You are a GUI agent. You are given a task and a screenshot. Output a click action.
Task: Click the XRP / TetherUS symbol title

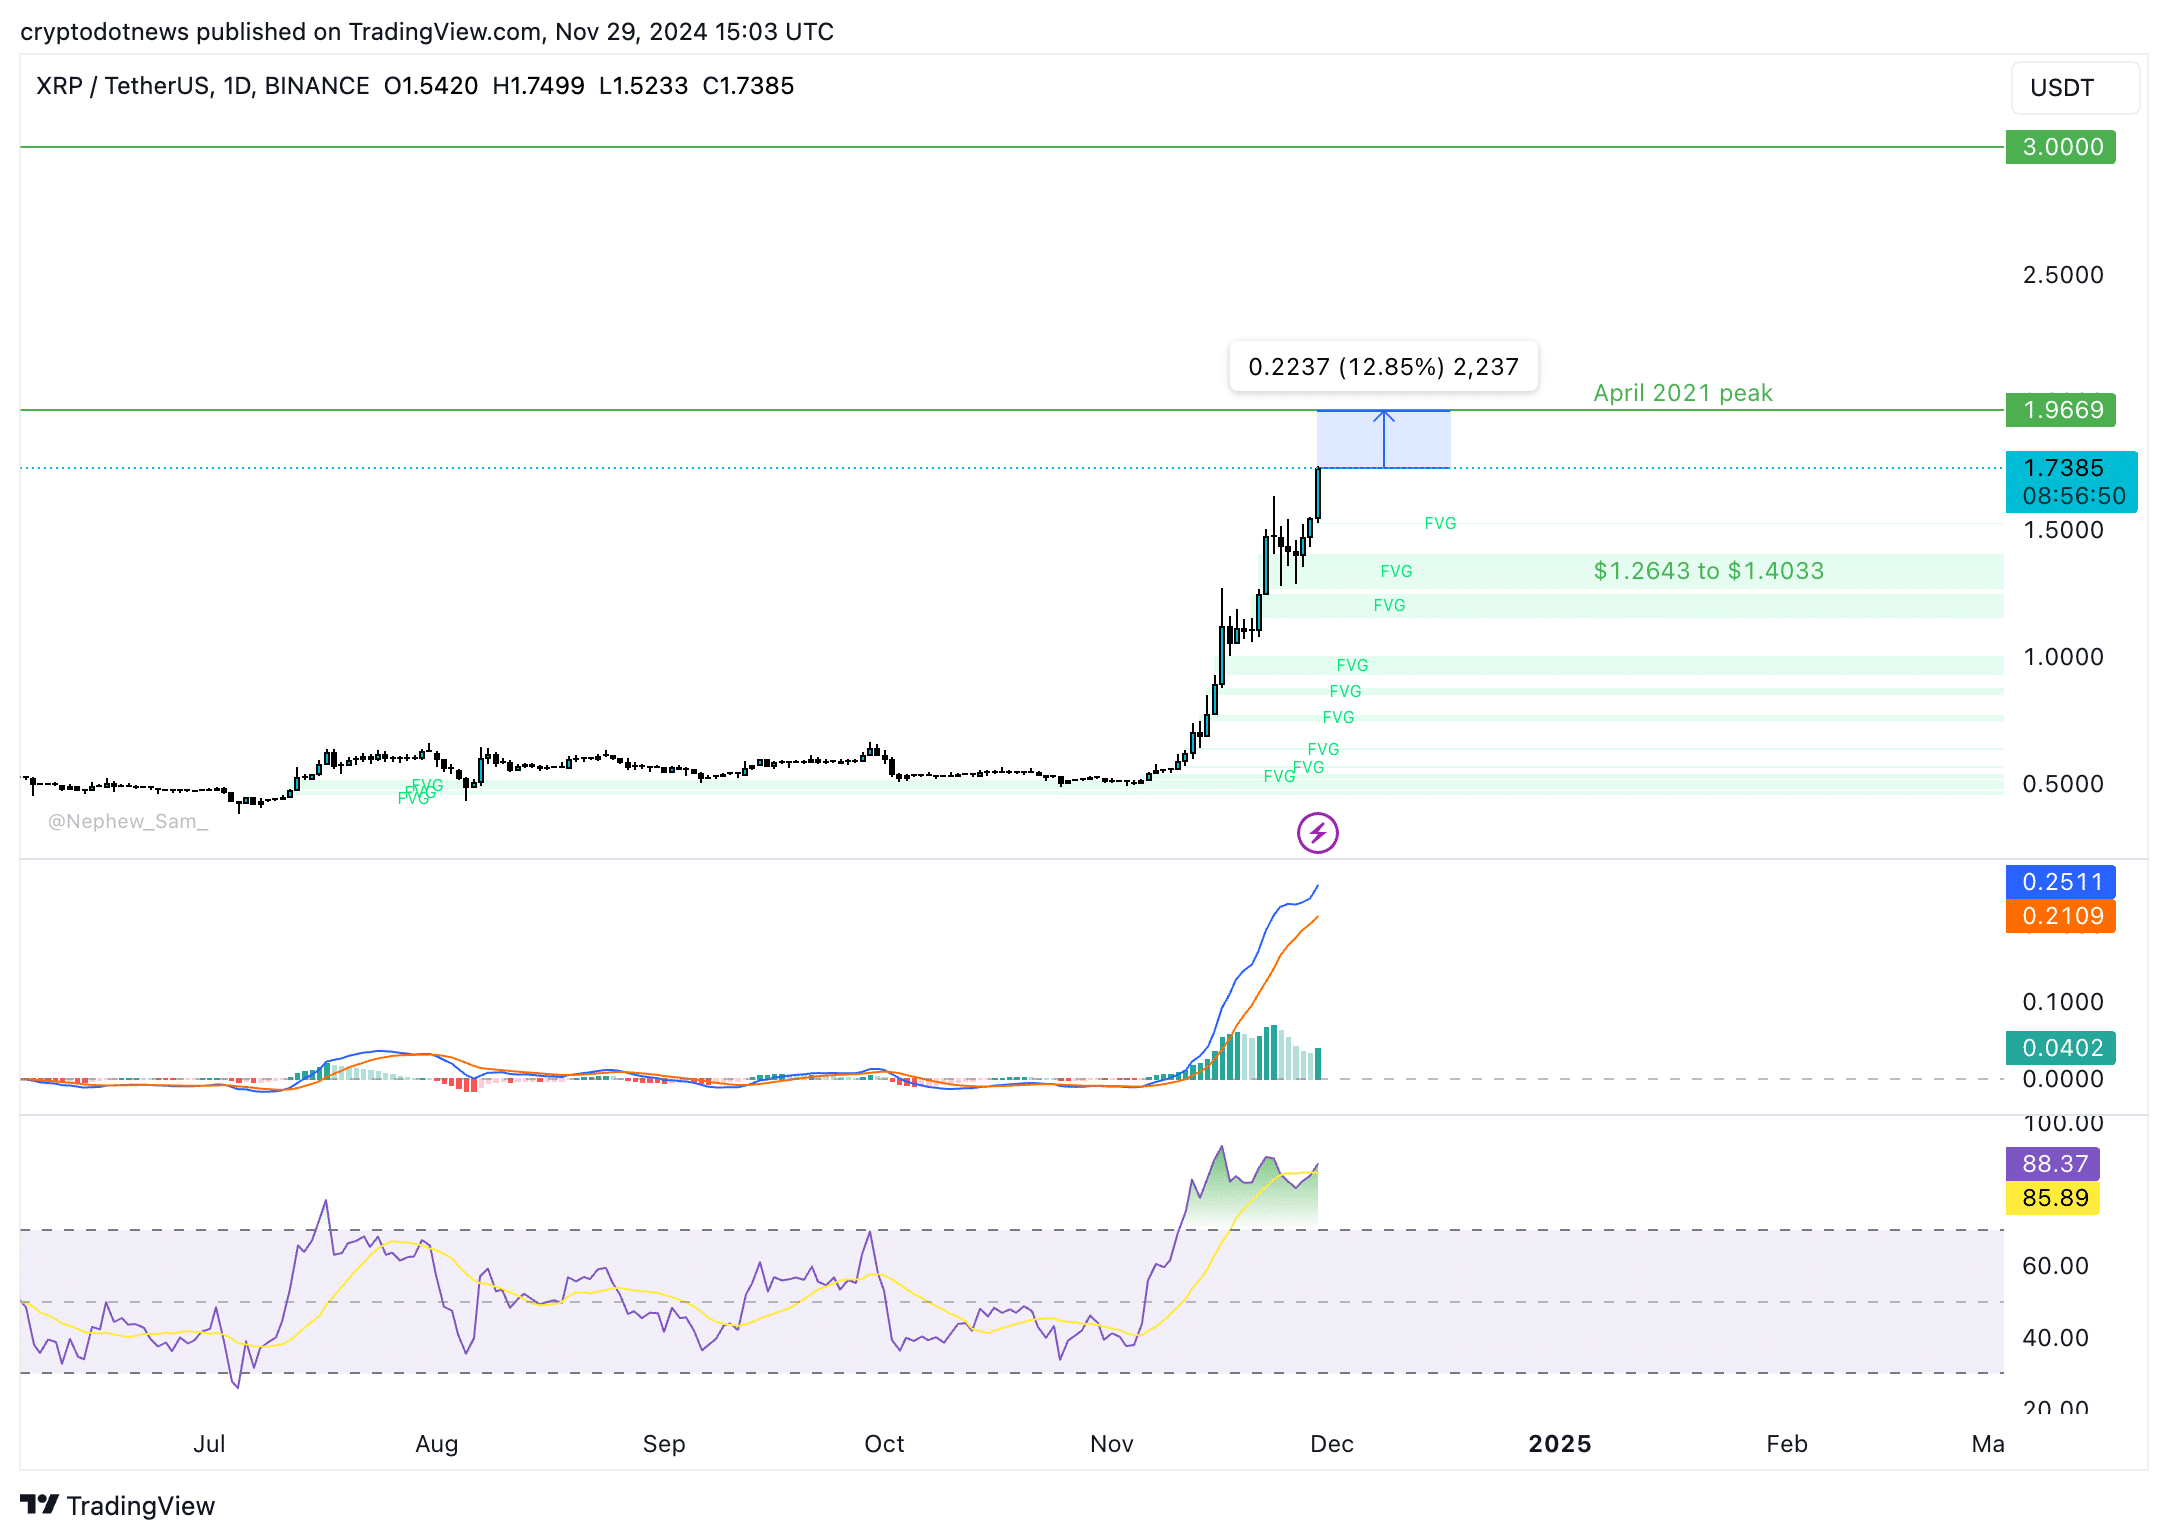202,86
